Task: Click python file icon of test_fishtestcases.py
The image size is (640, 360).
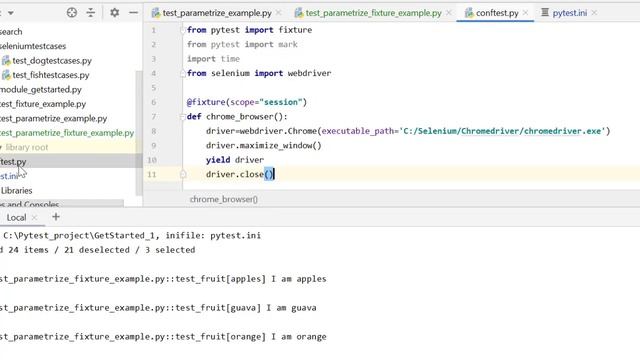Action: point(6,75)
